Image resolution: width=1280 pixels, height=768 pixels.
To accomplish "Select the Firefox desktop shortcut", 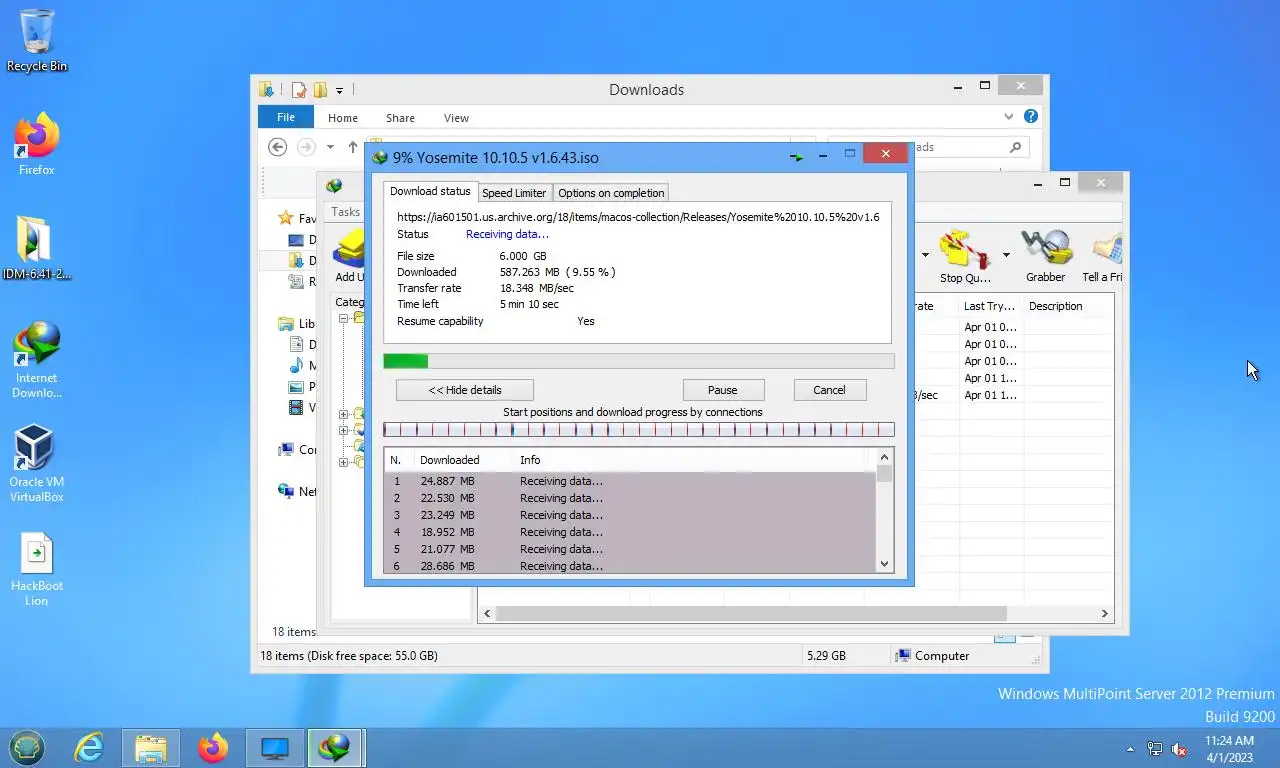I will pos(37,144).
